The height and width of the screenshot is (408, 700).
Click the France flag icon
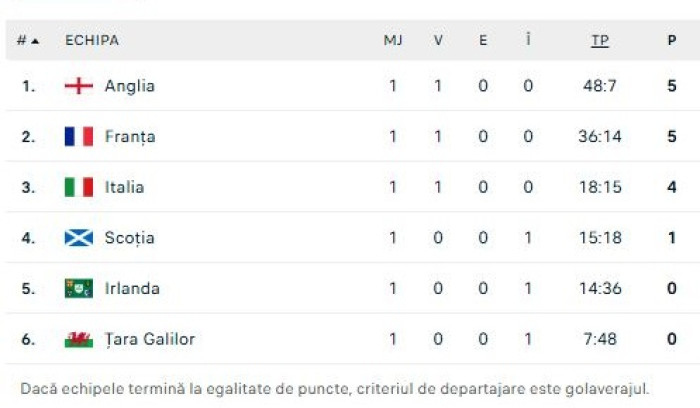(x=79, y=137)
